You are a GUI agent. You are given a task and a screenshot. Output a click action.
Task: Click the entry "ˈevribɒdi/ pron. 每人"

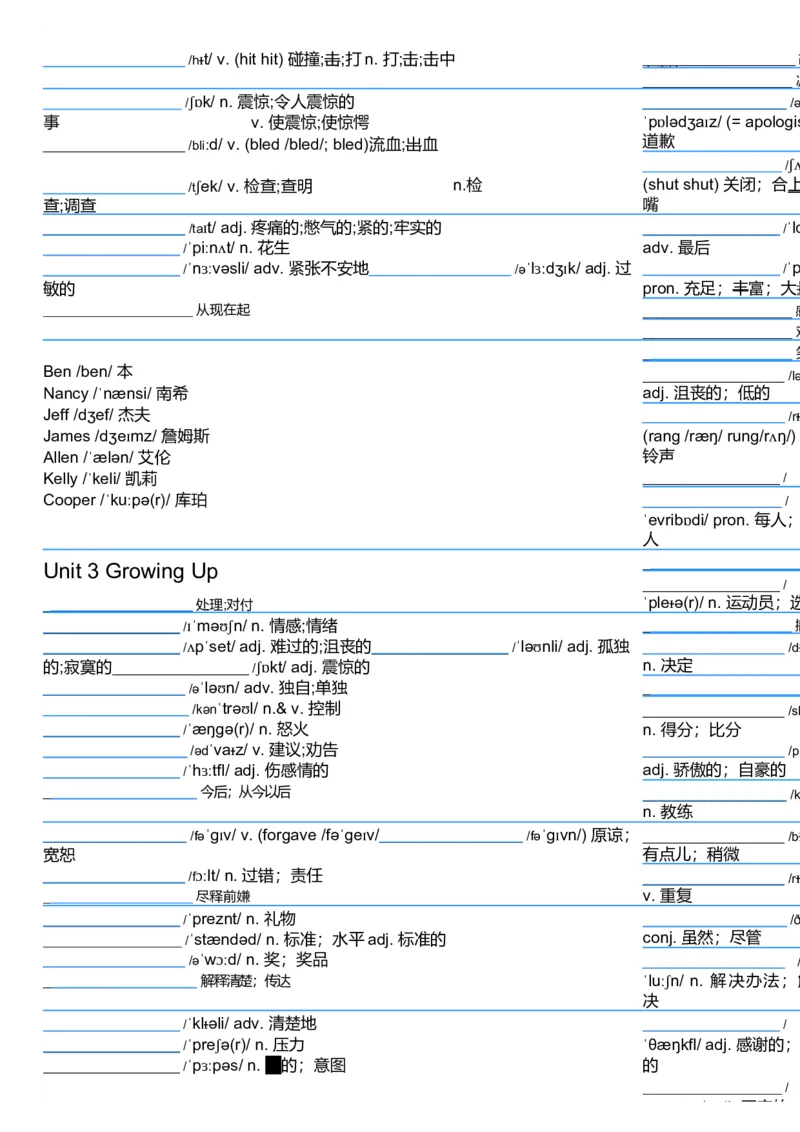tap(700, 519)
